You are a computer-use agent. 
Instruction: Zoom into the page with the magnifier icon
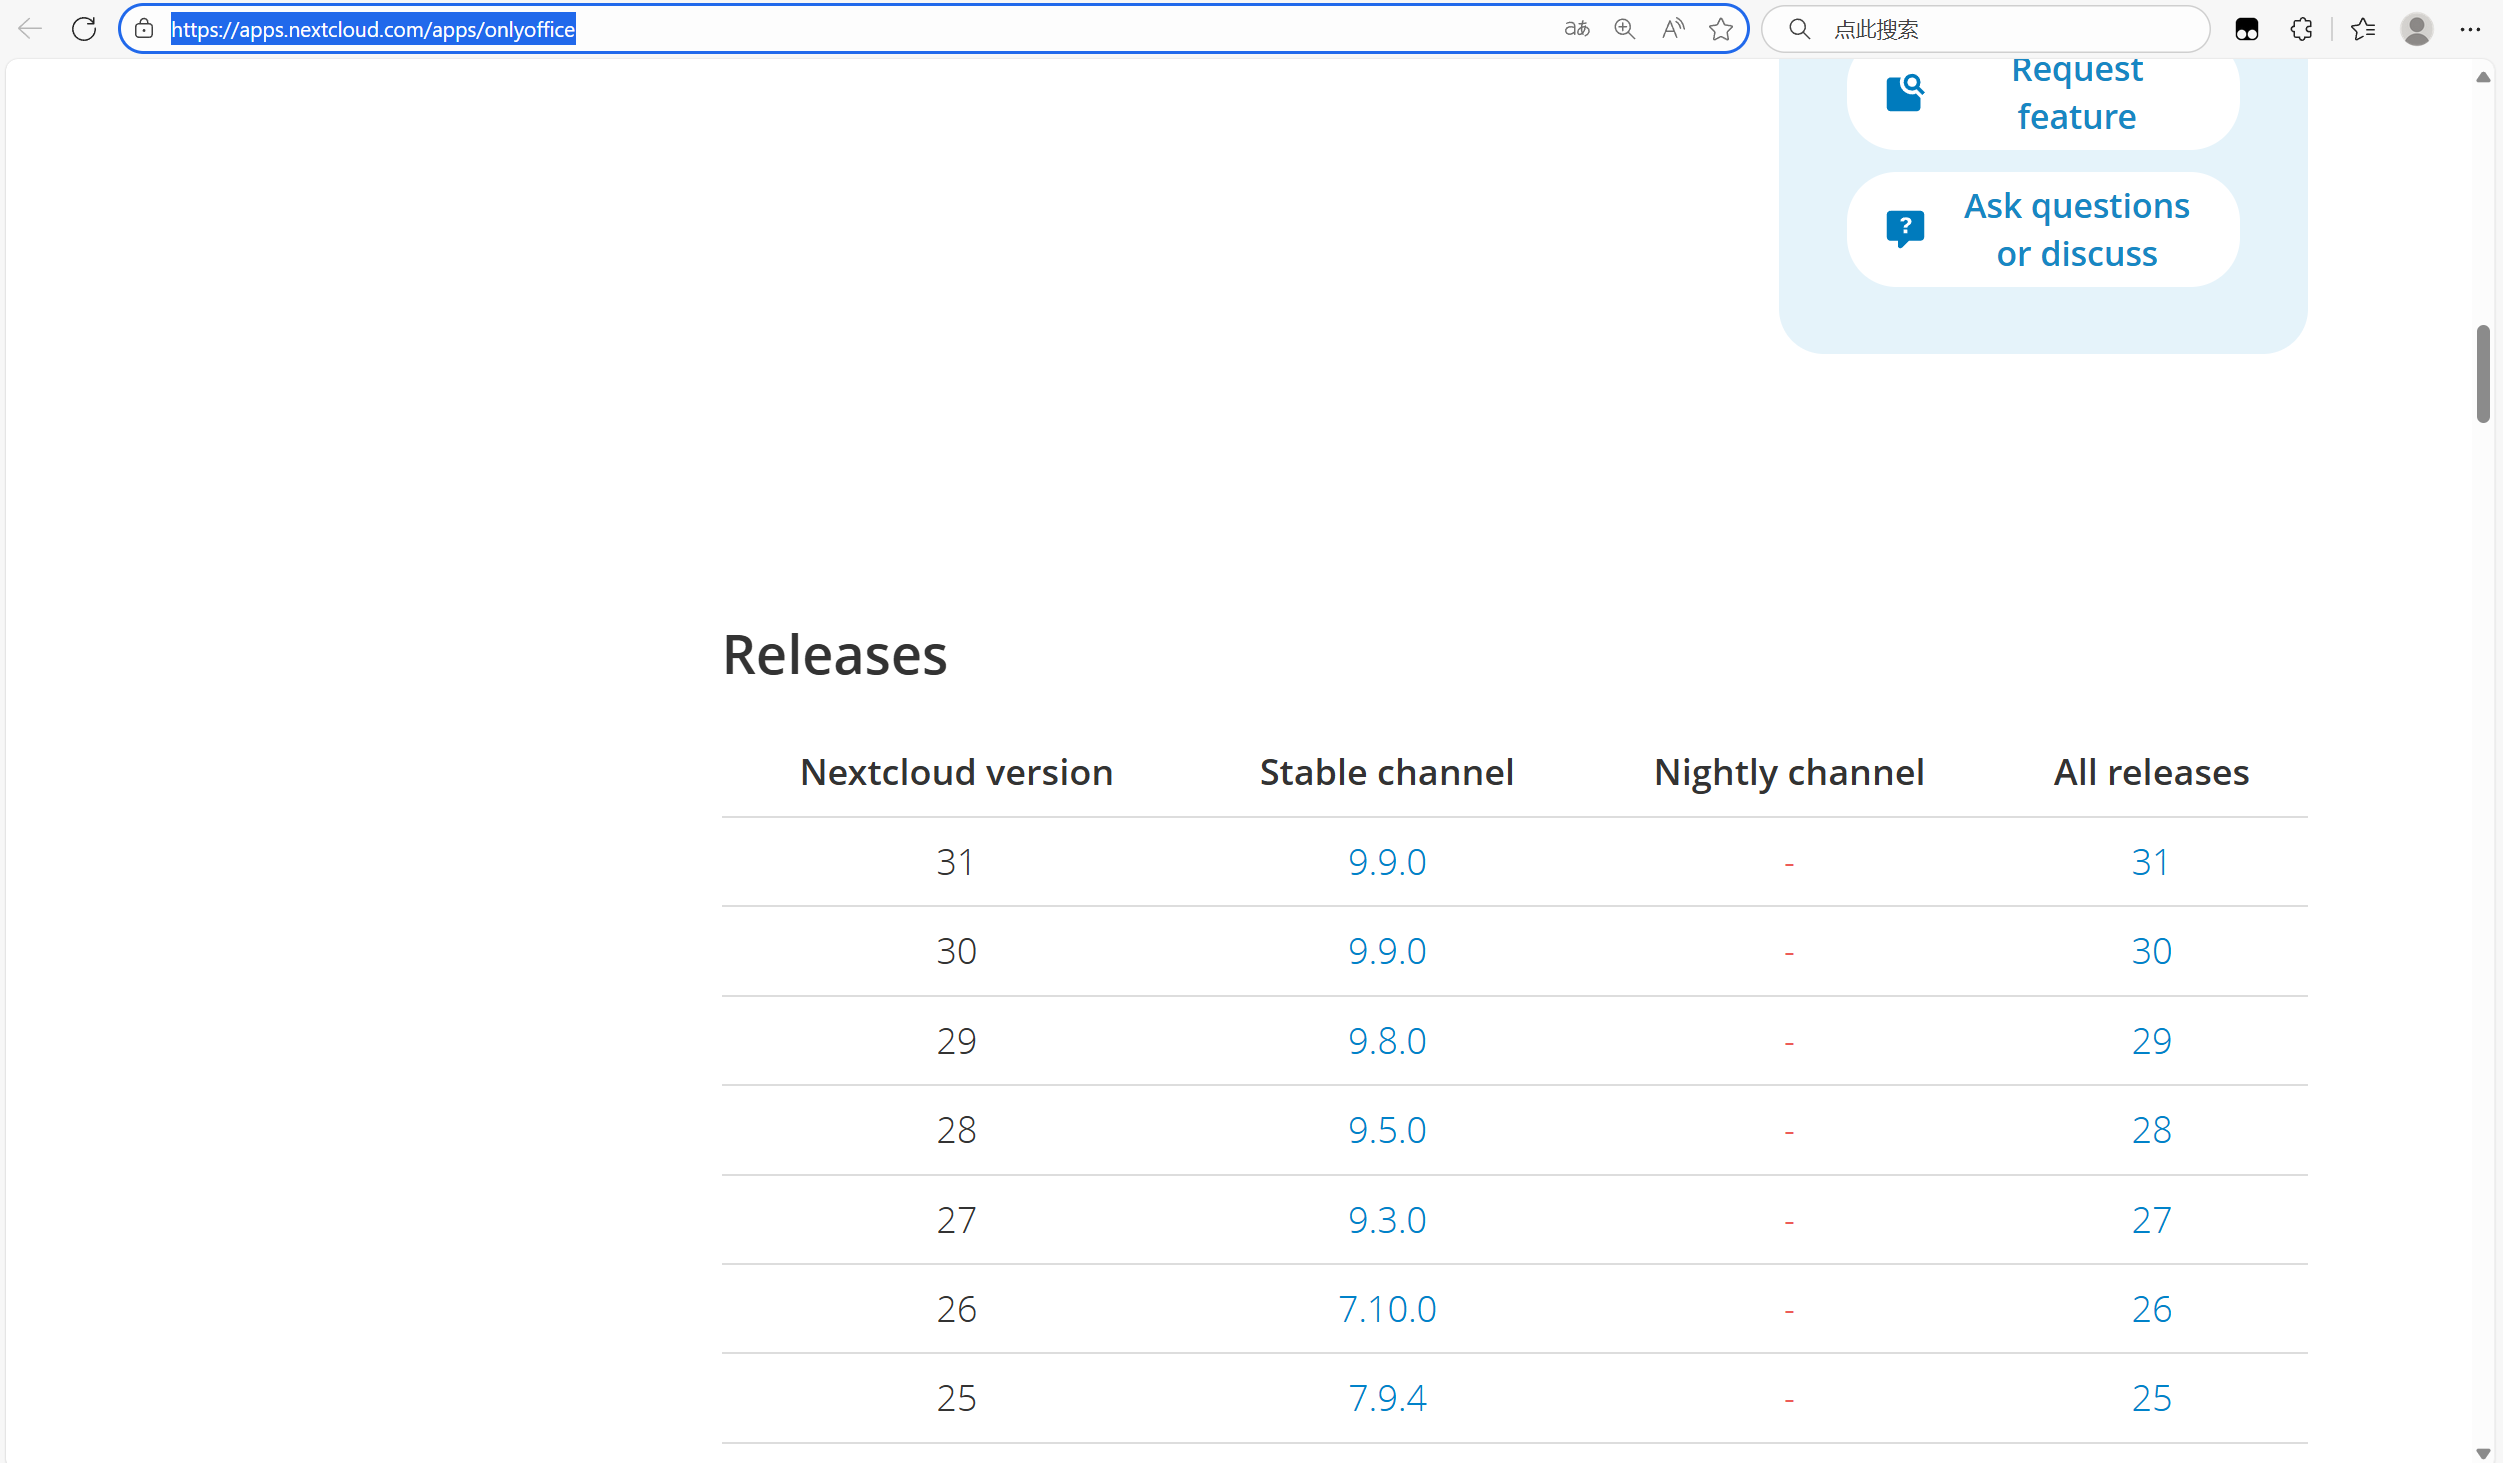(x=1624, y=29)
